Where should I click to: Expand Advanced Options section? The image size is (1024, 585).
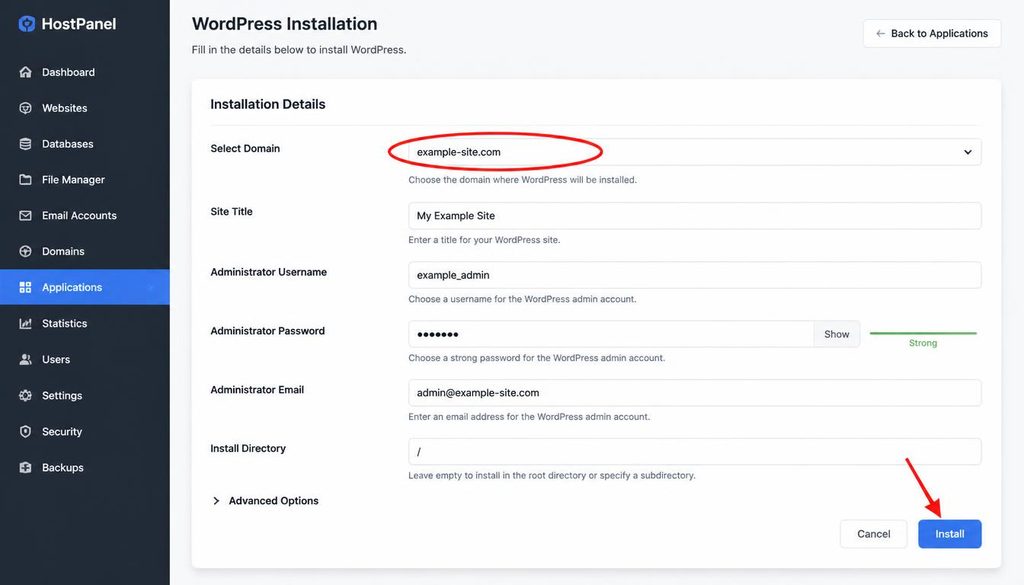(265, 501)
